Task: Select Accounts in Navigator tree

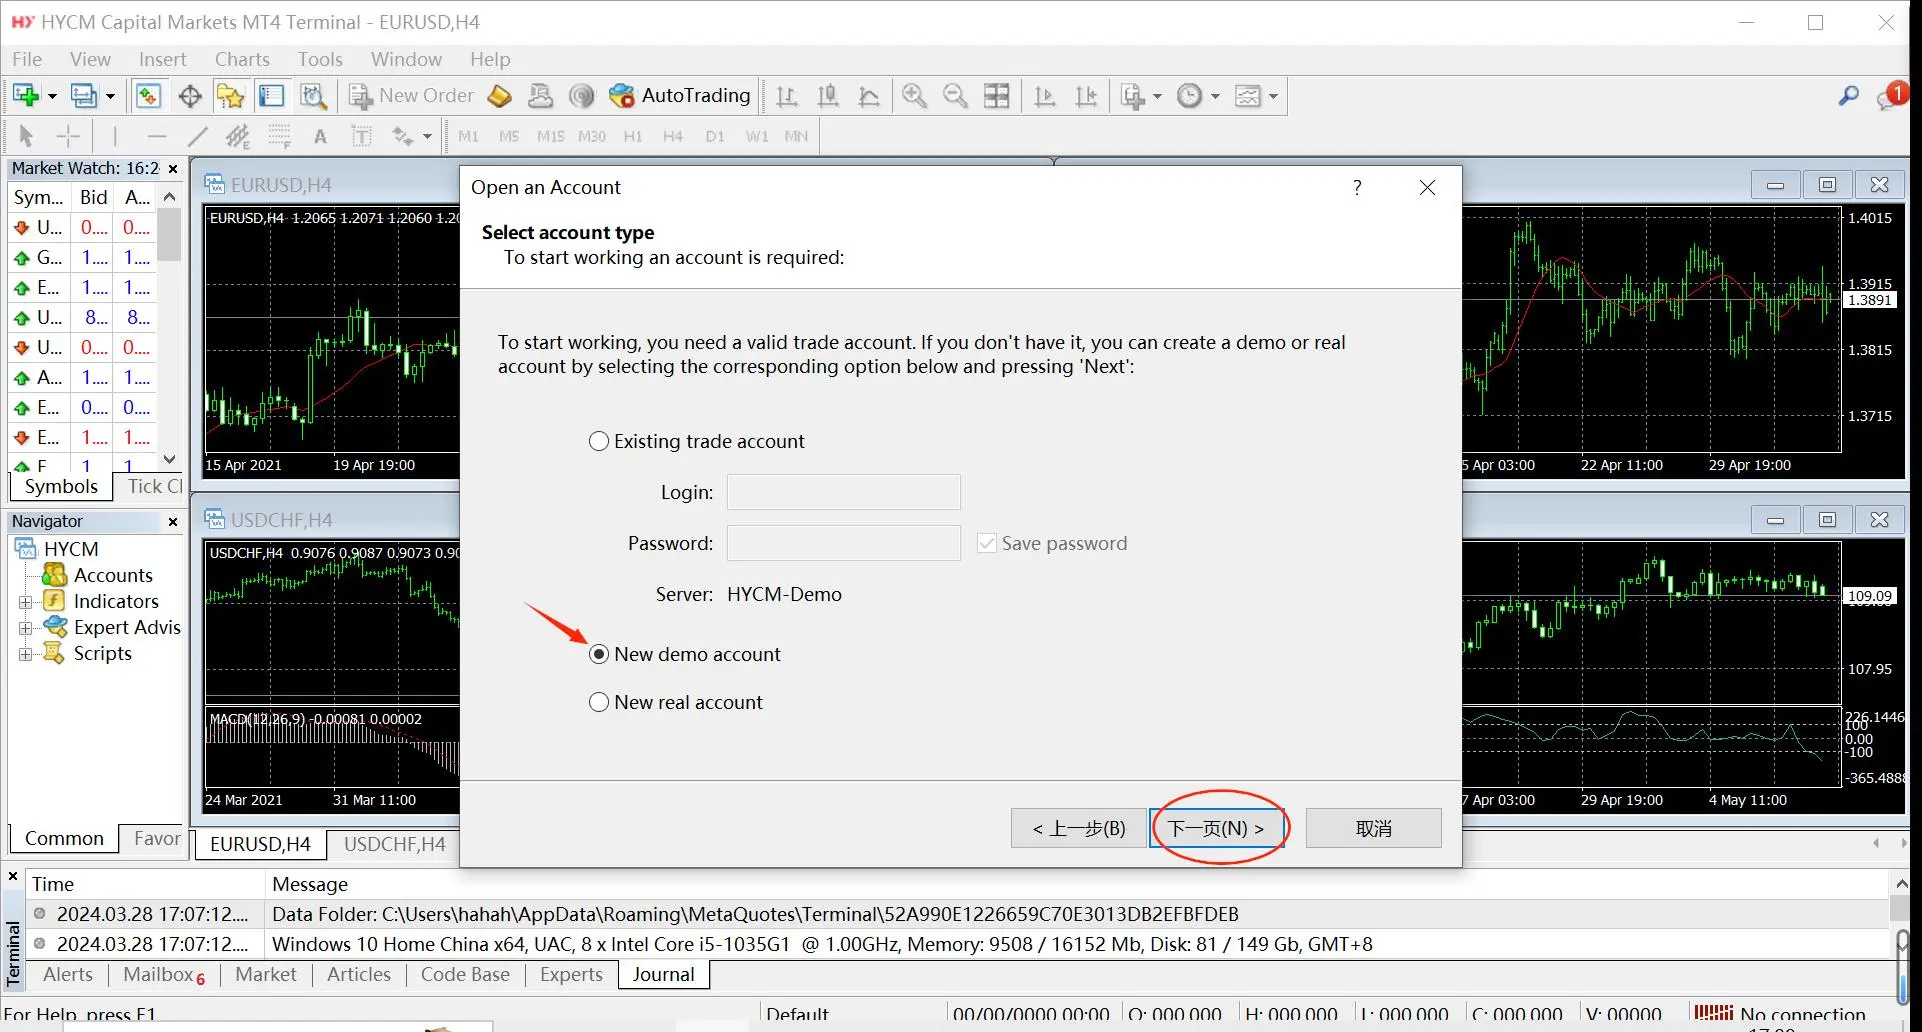Action: [x=113, y=575]
